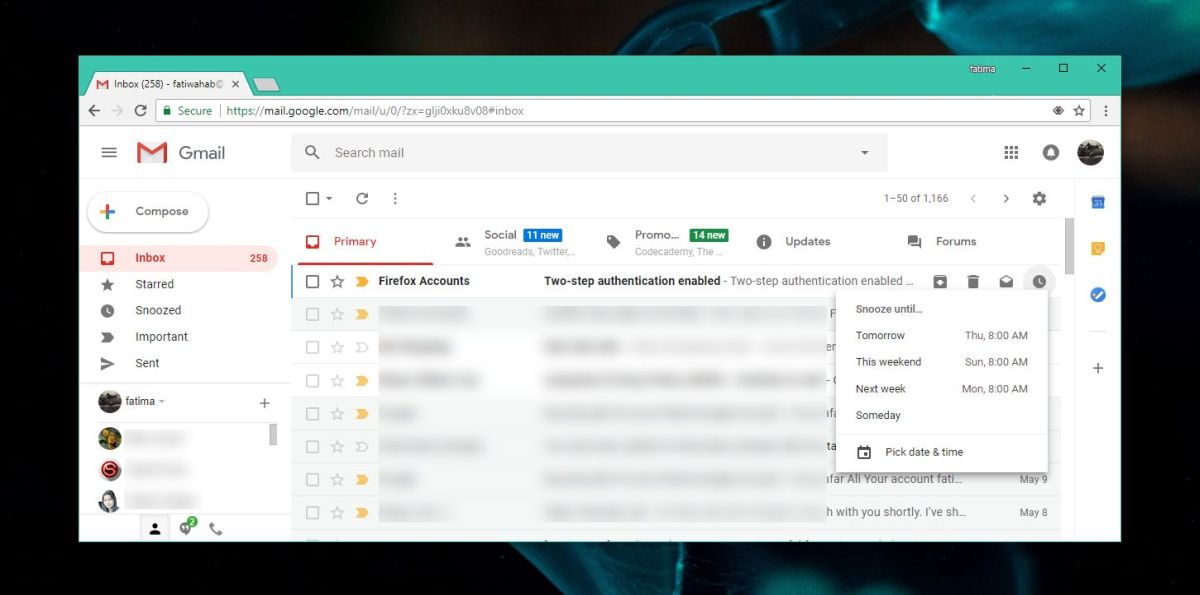Click the Snooze clock icon on Firefox Accounts
1200x595 pixels.
1039,282
